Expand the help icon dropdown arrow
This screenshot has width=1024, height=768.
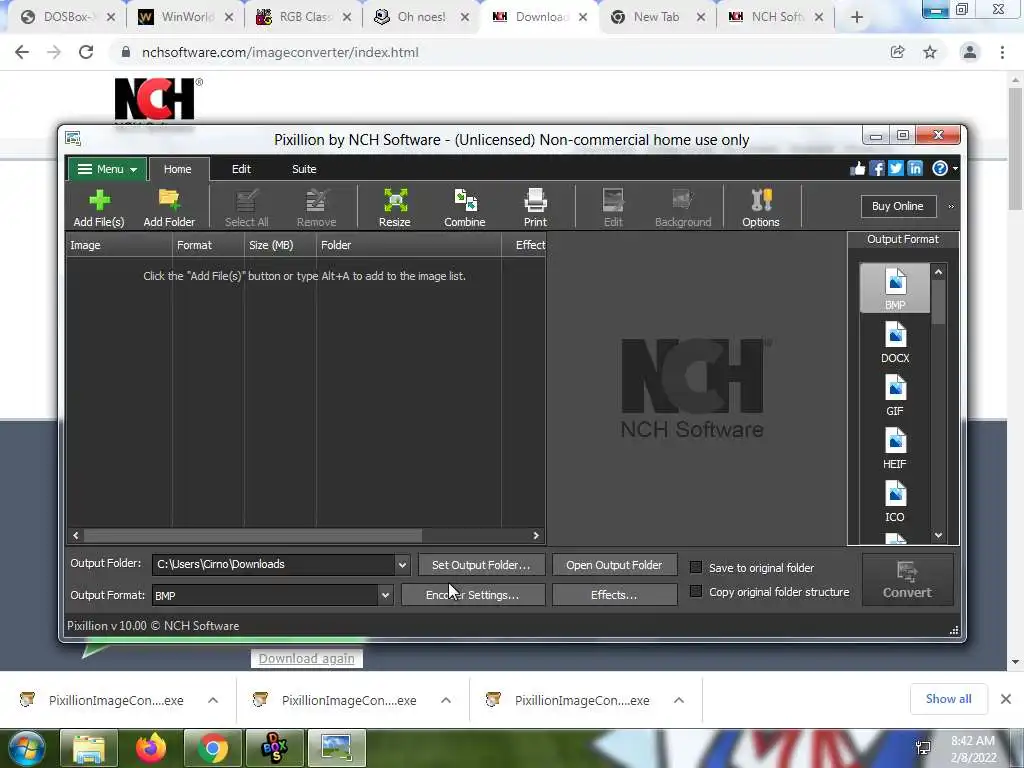[x=955, y=168]
